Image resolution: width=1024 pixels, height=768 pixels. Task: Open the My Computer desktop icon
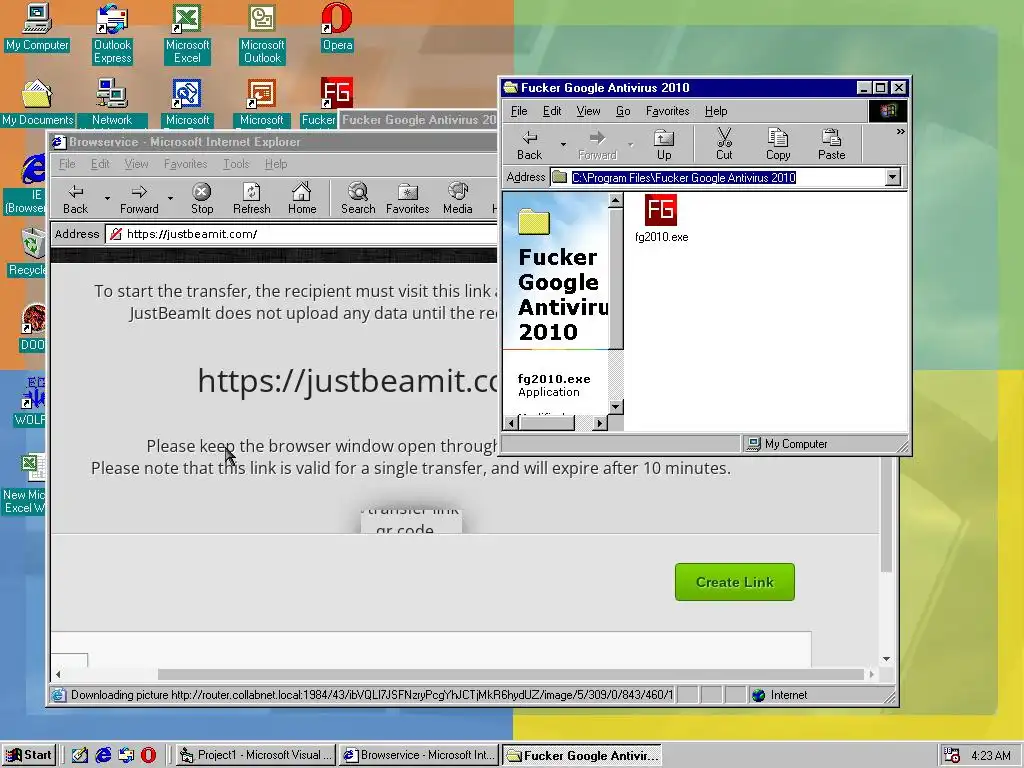(x=37, y=26)
